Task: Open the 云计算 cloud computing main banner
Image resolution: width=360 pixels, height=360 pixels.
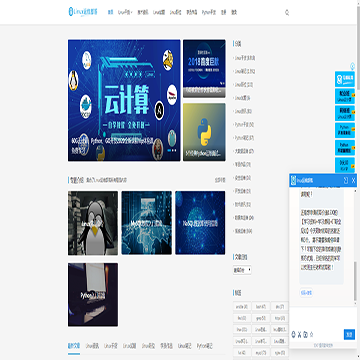Action: click(x=124, y=100)
